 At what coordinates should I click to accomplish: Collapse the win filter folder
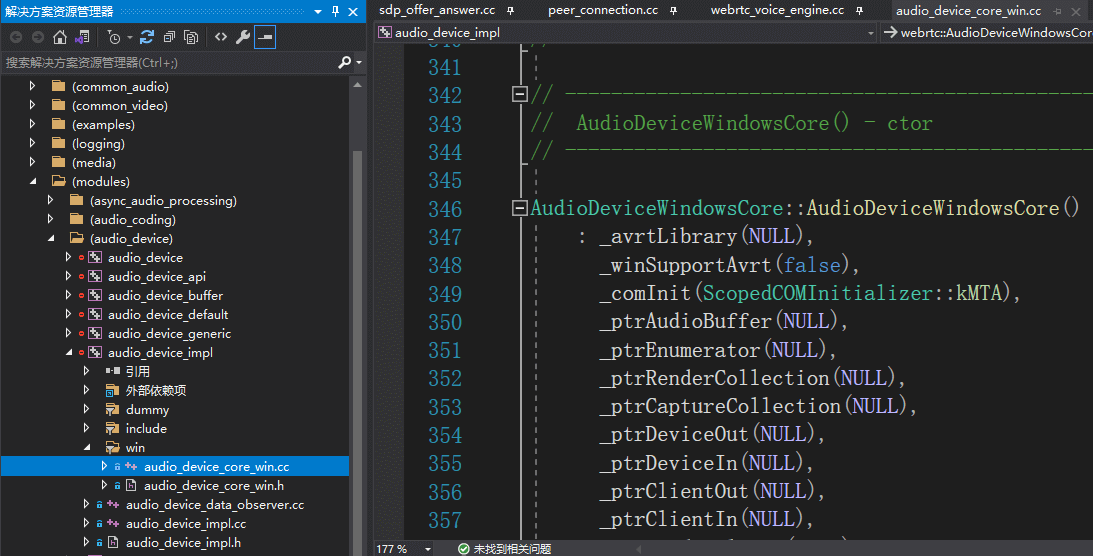click(x=87, y=447)
